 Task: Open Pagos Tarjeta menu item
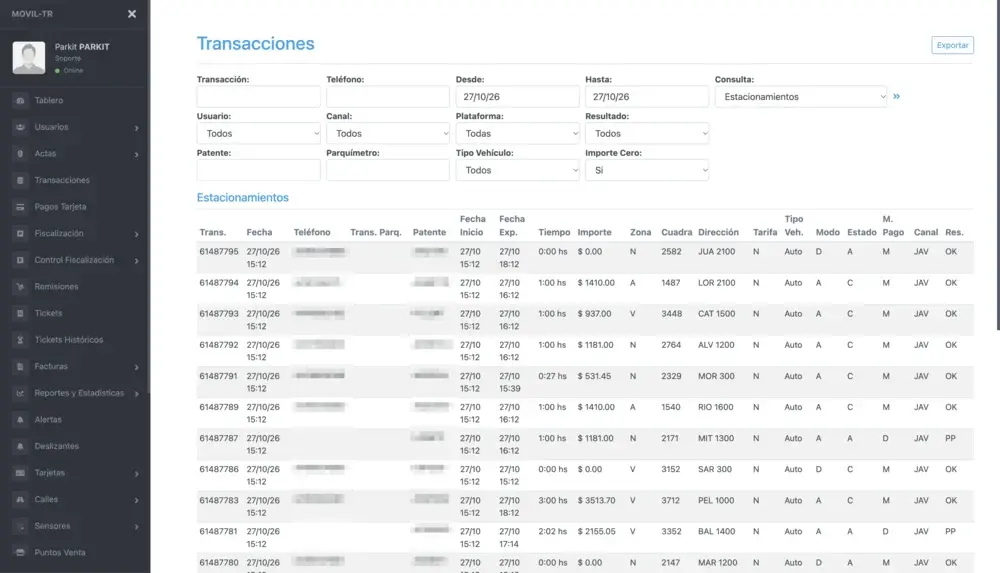(x=60, y=207)
